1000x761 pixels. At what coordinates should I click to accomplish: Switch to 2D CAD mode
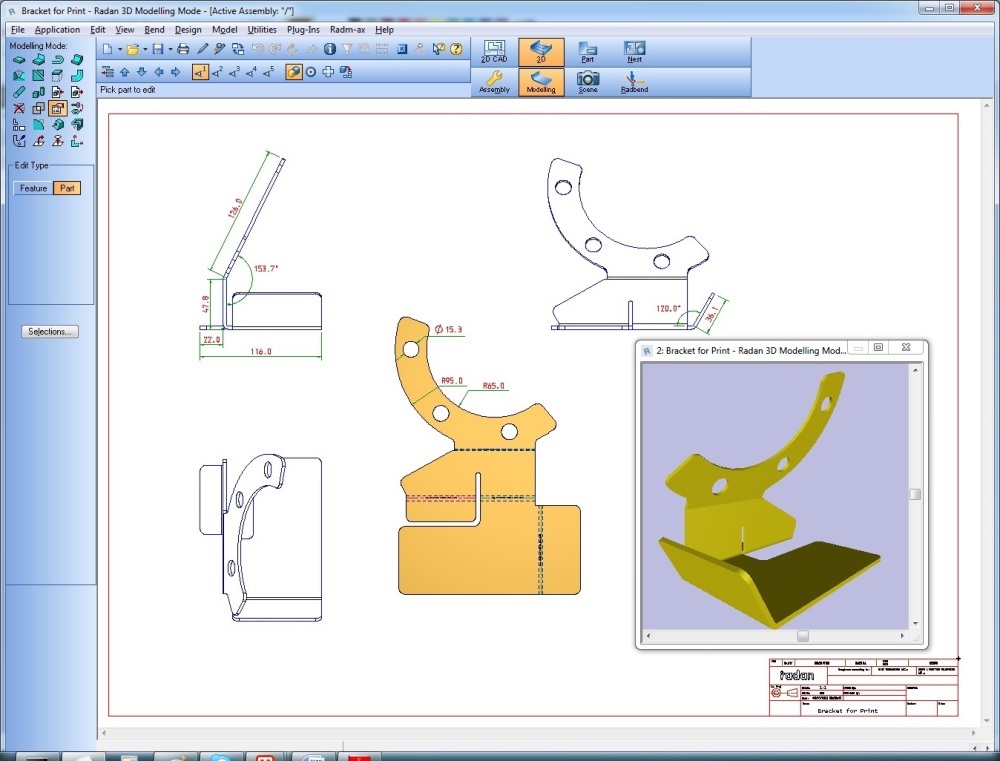tap(494, 52)
